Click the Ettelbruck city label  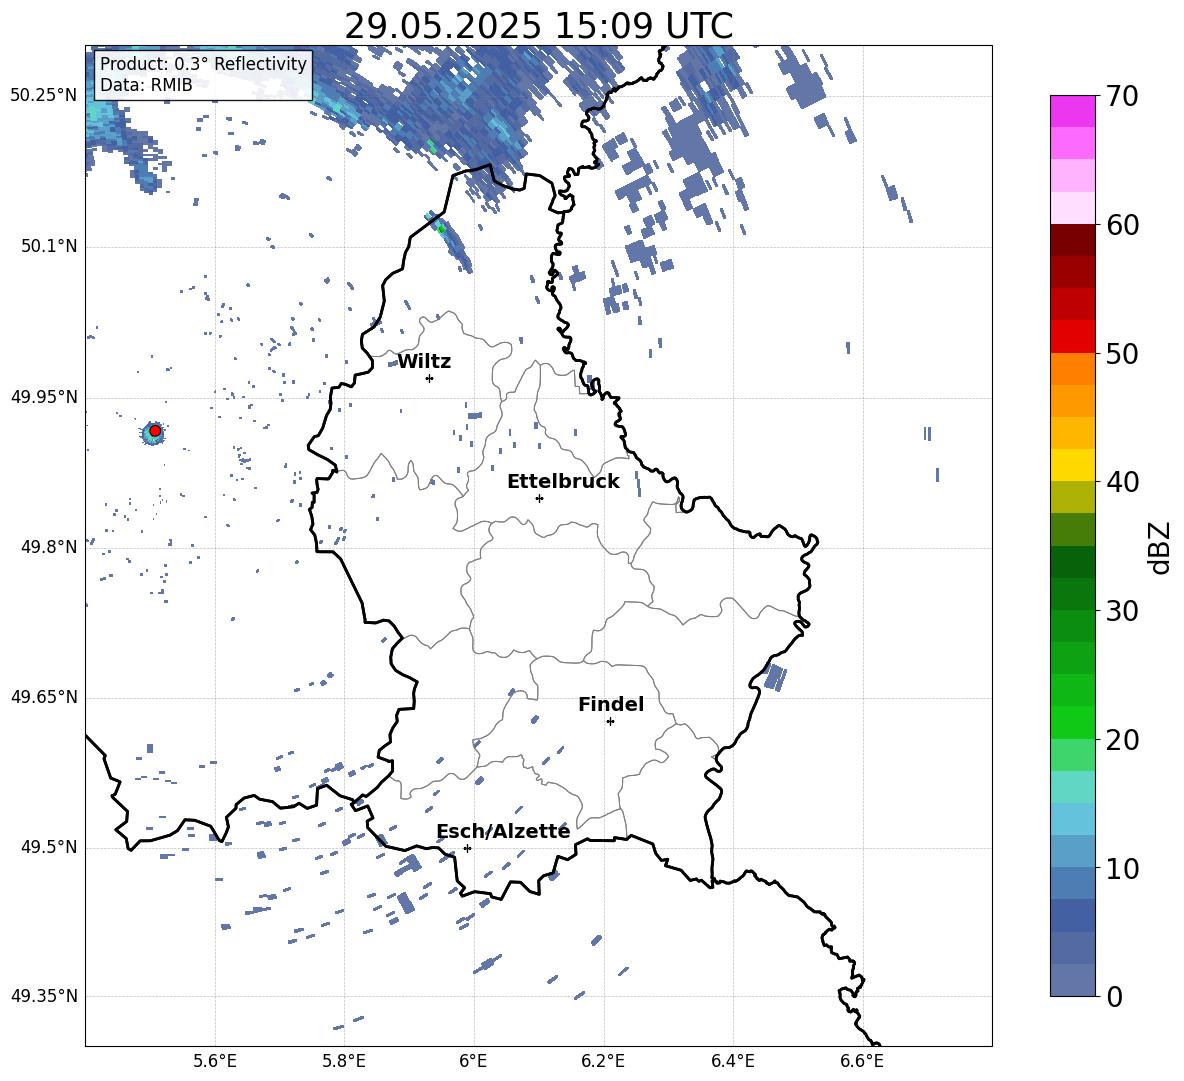(x=563, y=482)
